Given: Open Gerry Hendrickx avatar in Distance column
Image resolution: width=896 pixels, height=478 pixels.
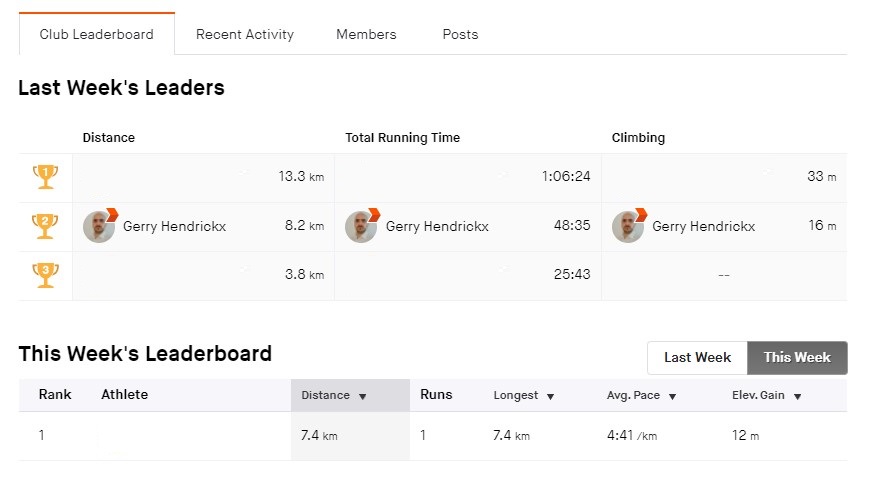Looking at the screenshot, I should pyautogui.click(x=98, y=227).
